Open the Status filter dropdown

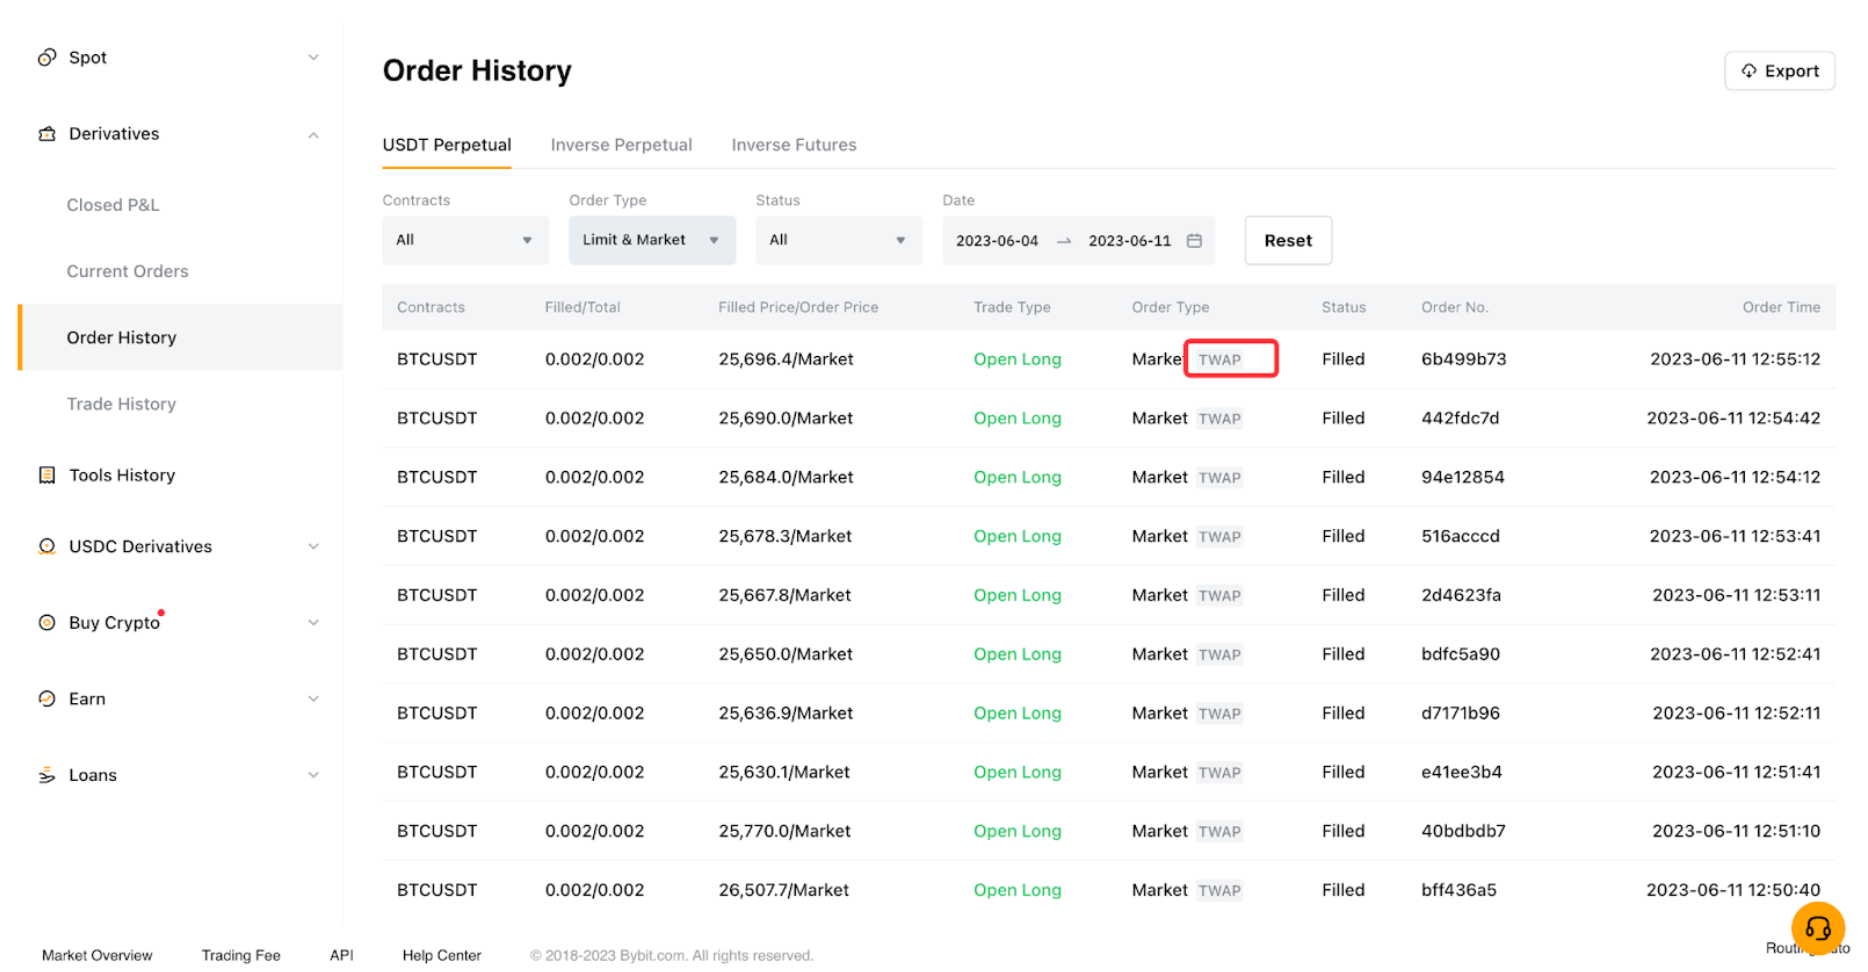tap(838, 241)
